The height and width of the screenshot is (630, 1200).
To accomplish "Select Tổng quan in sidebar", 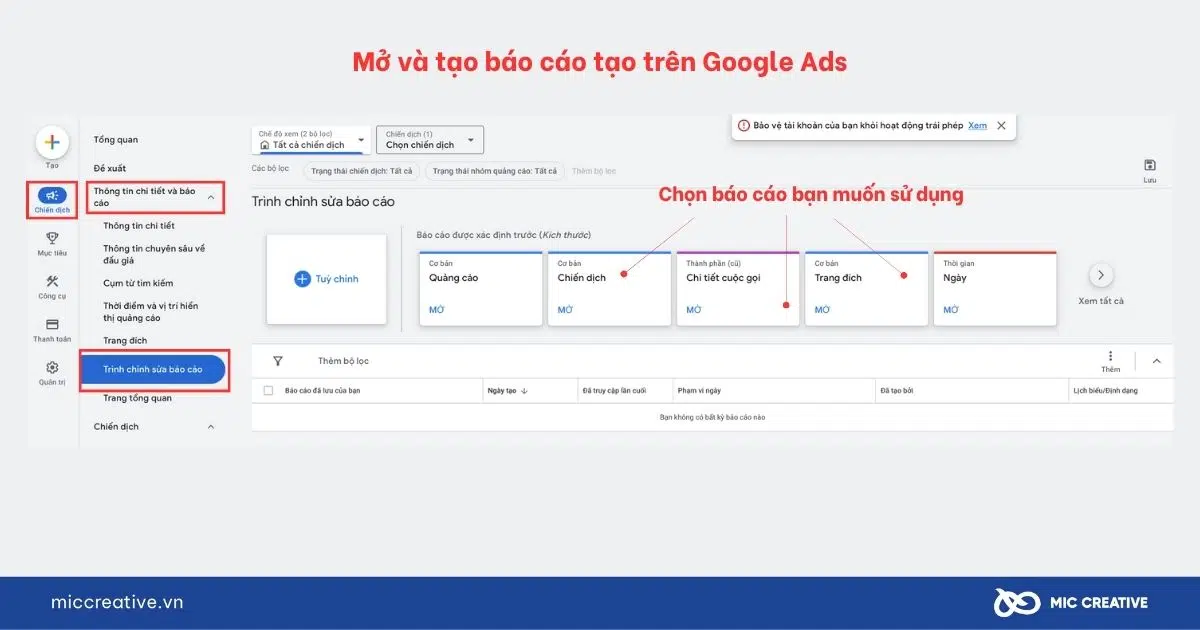I will pos(116,140).
